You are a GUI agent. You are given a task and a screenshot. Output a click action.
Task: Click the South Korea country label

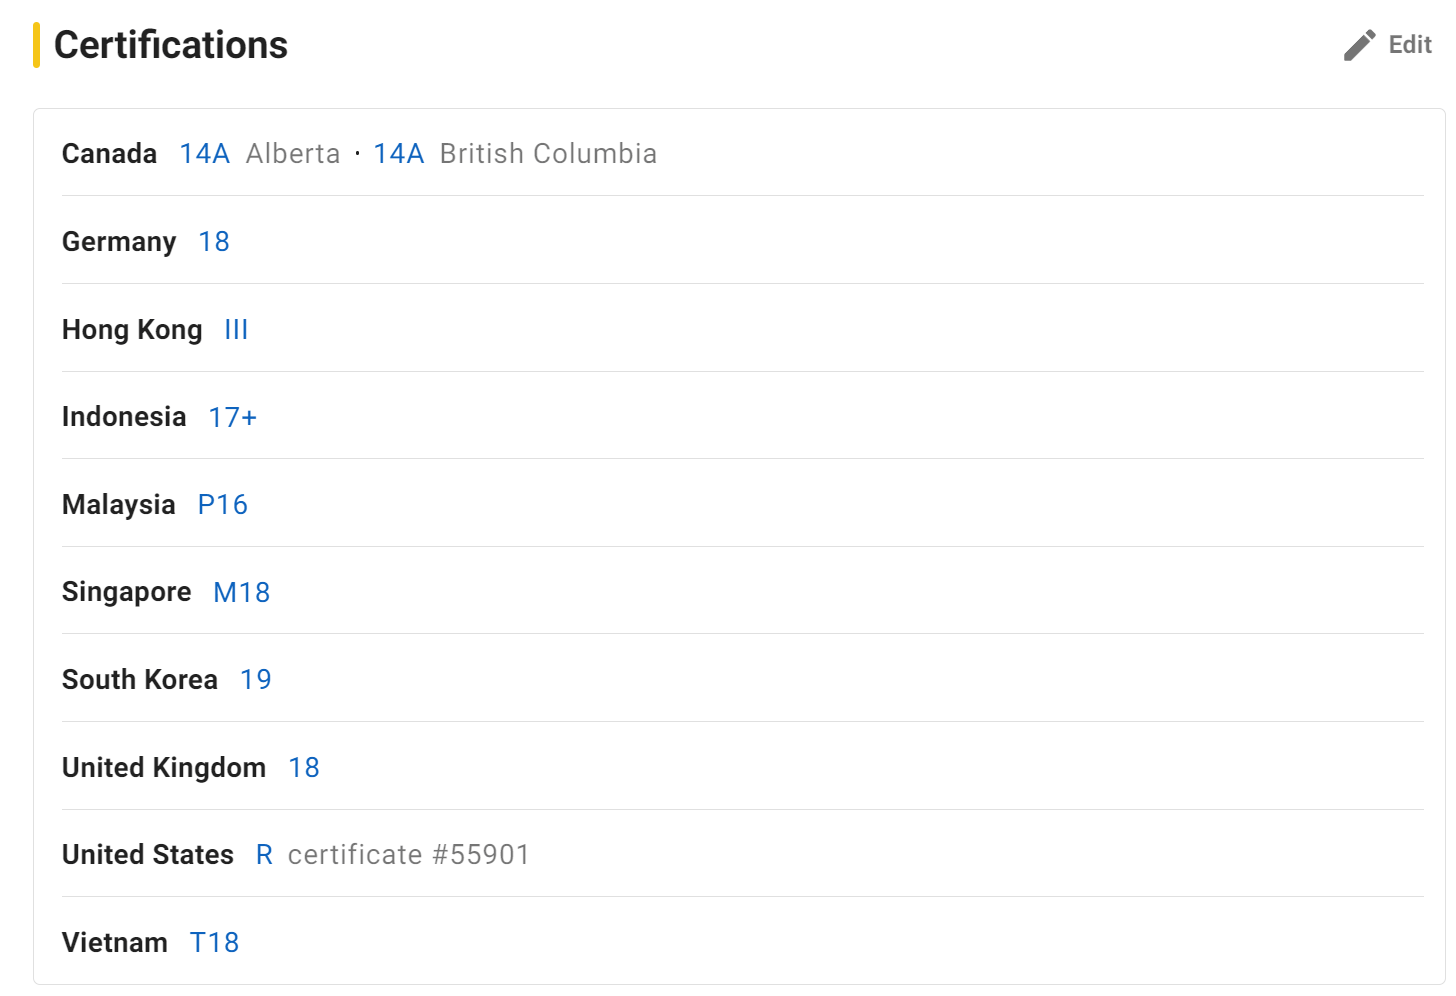140,680
